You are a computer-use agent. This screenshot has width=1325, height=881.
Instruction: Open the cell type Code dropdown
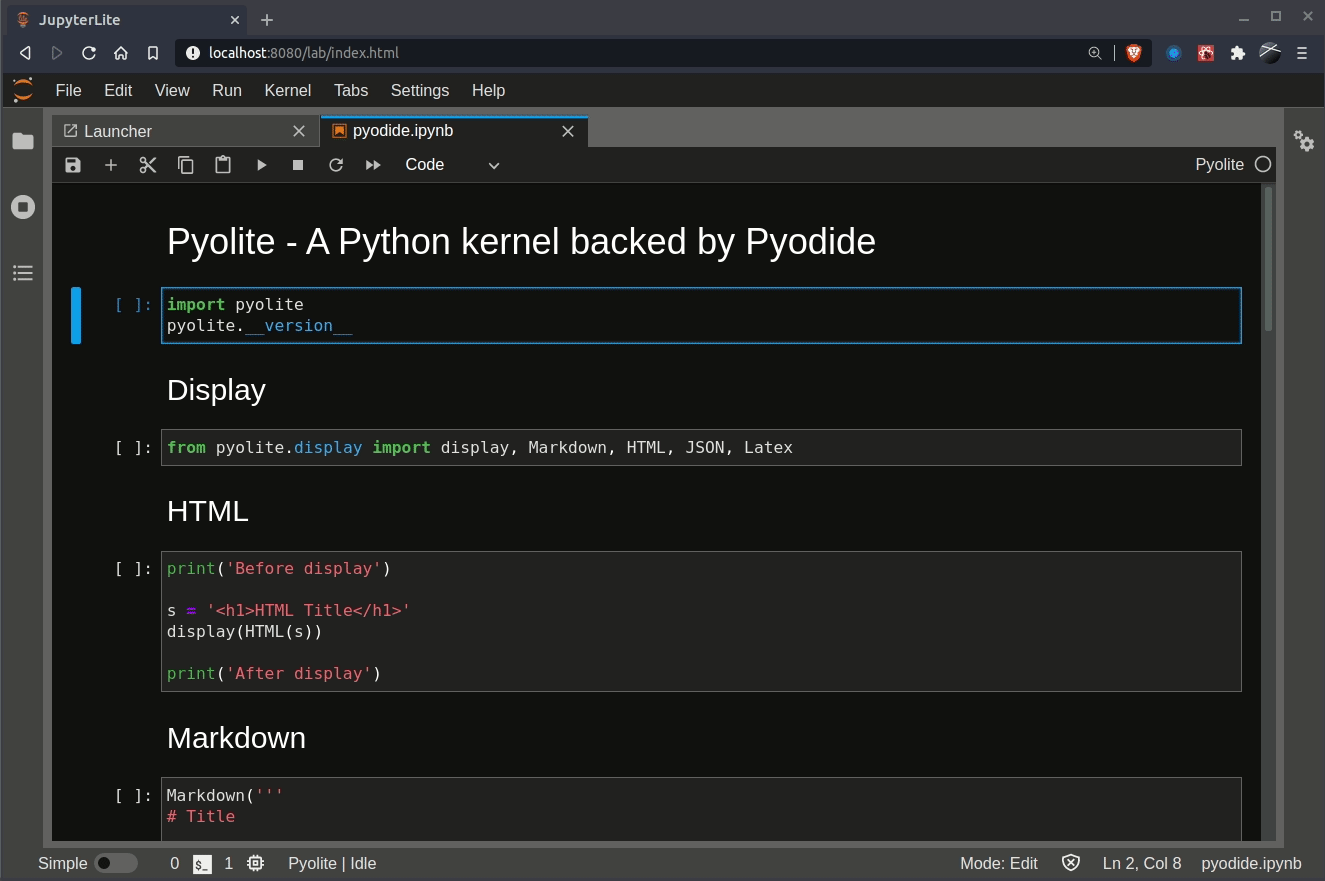(x=452, y=165)
